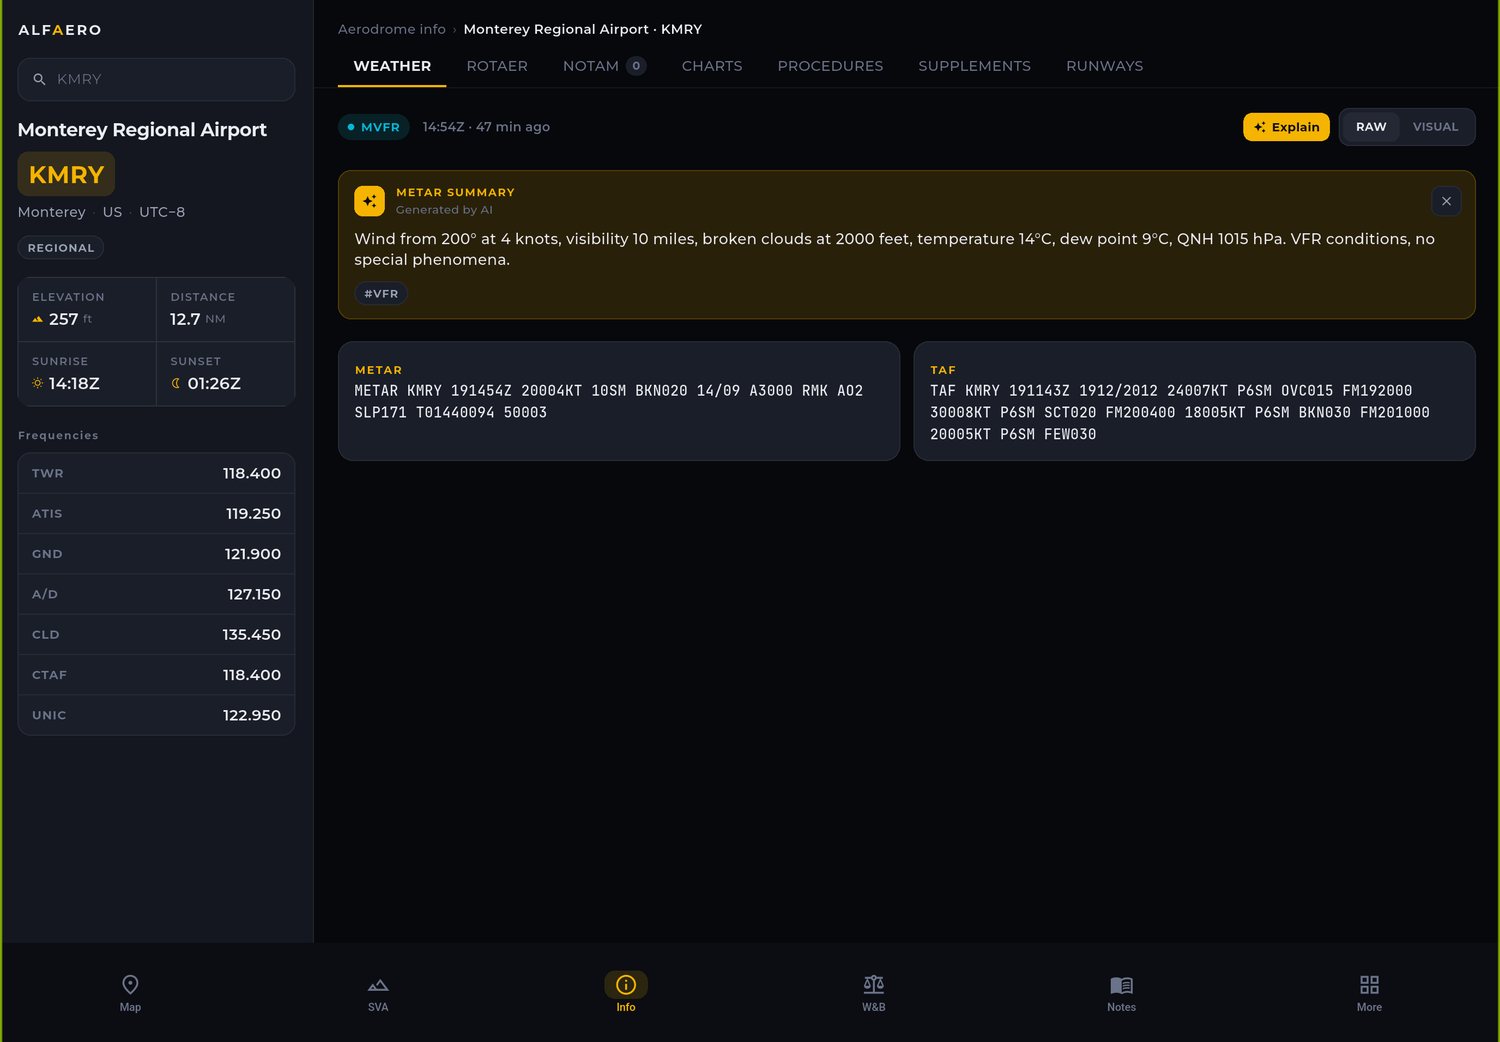Click the elevation mountain icon
Image resolution: width=1500 pixels, height=1042 pixels.
(x=38, y=320)
